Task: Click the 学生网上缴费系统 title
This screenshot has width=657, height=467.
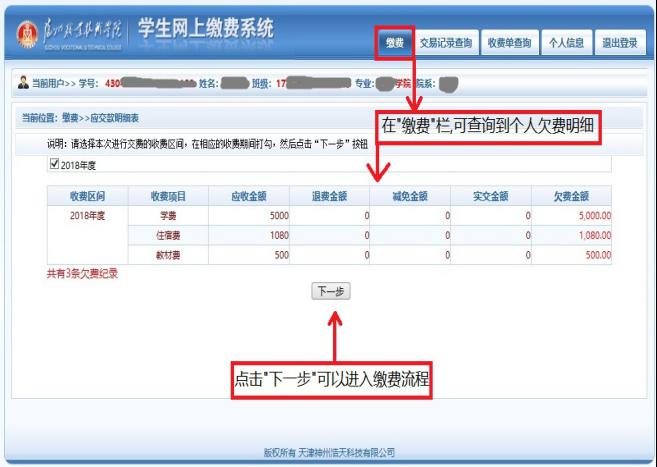Action: pos(204,29)
